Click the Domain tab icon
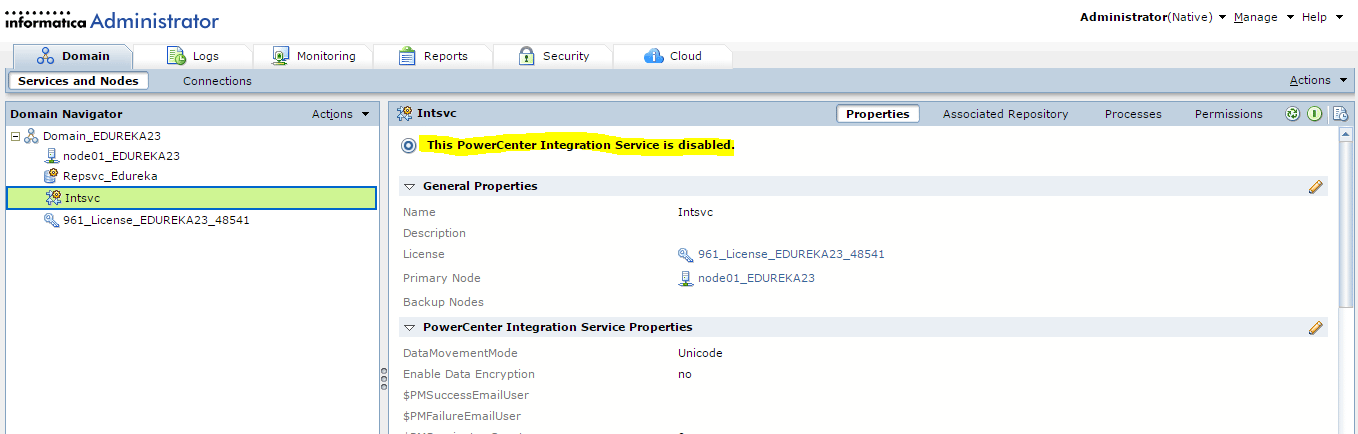The image size is (1358, 434). click(45, 56)
